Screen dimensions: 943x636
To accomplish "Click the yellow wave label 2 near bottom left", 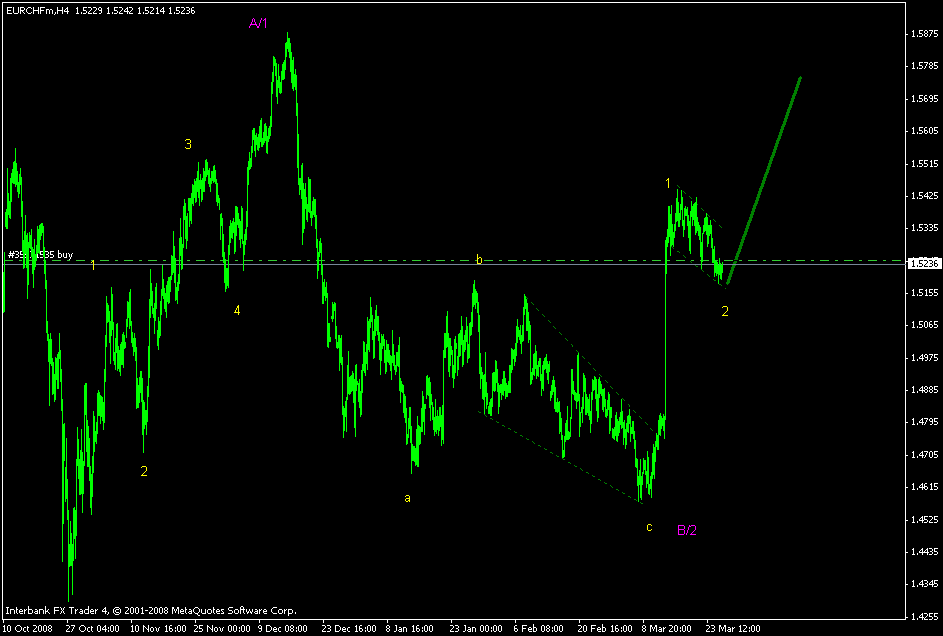I will tap(145, 470).
